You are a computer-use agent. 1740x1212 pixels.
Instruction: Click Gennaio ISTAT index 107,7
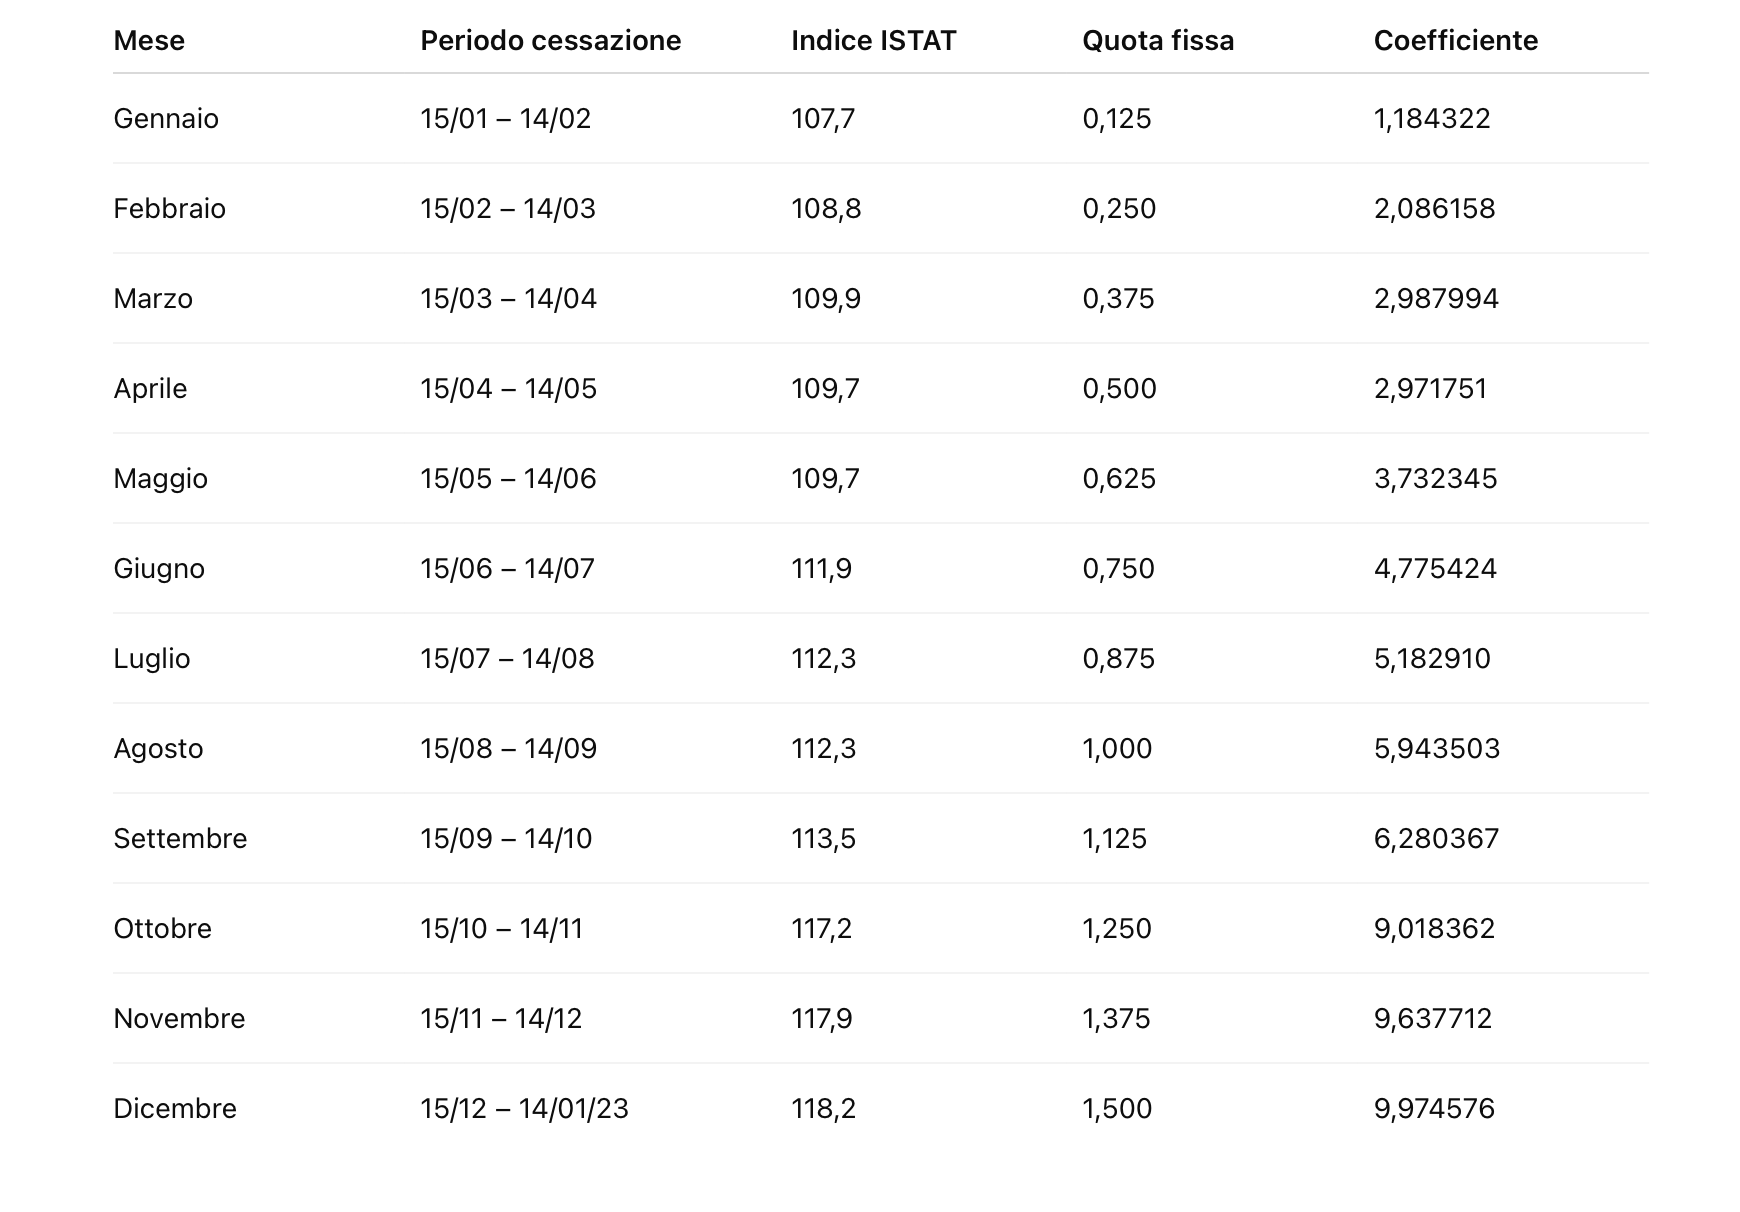coord(823,119)
